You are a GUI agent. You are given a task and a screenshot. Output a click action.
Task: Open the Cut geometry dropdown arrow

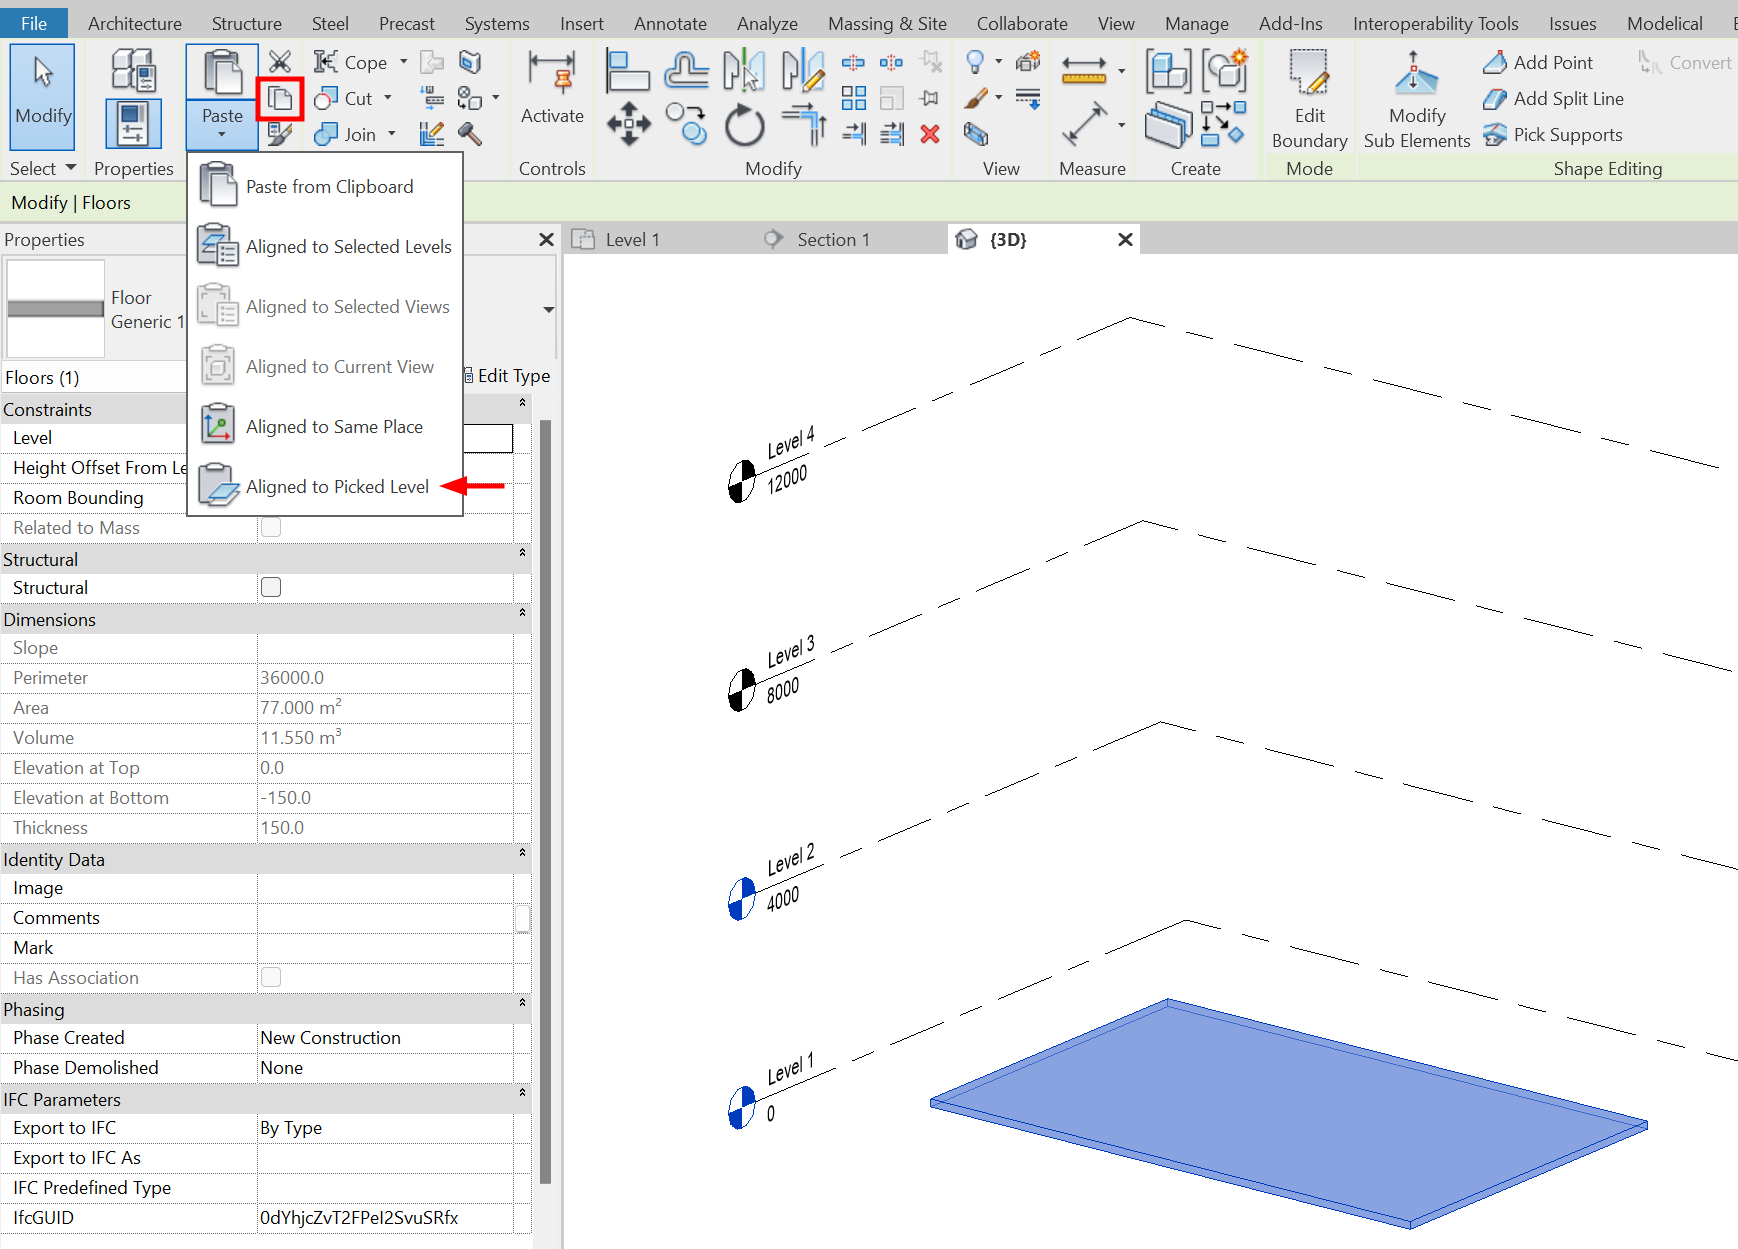[388, 98]
